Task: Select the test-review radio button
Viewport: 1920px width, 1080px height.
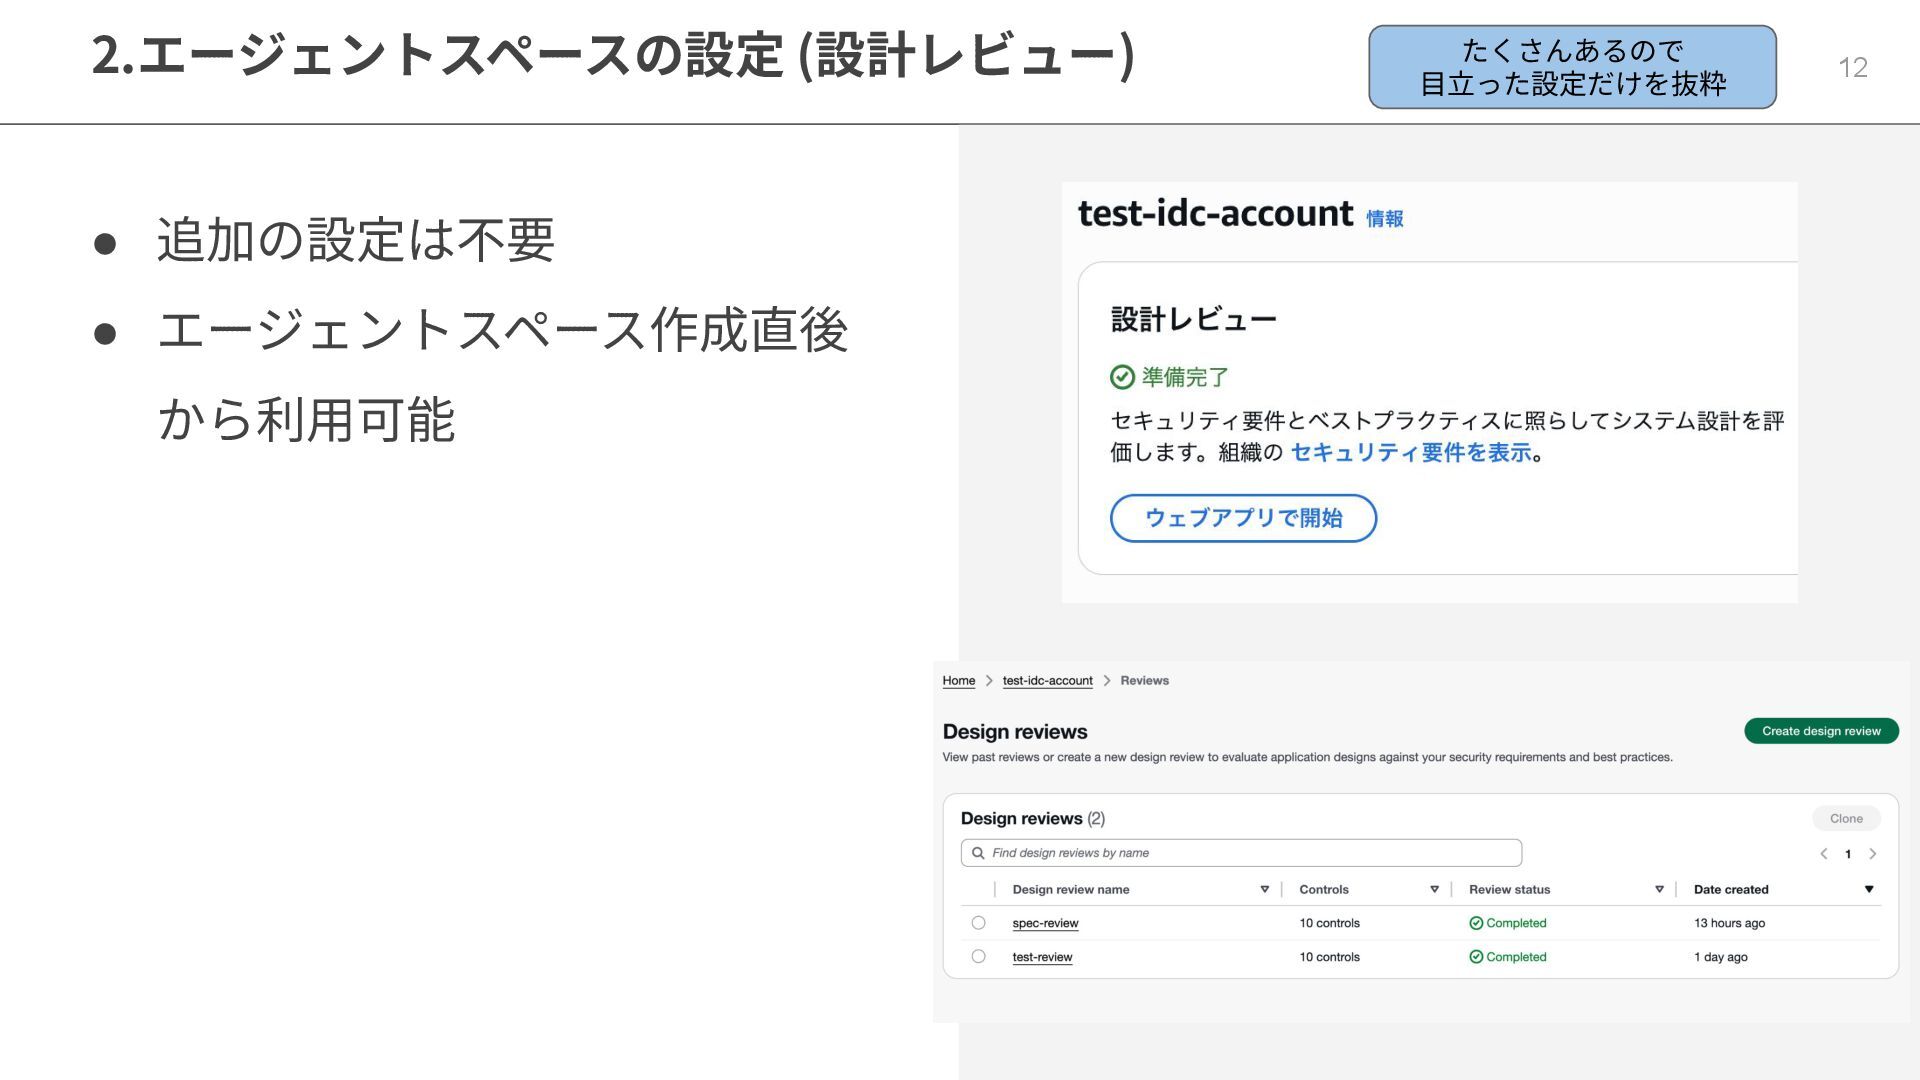Action: tap(978, 957)
